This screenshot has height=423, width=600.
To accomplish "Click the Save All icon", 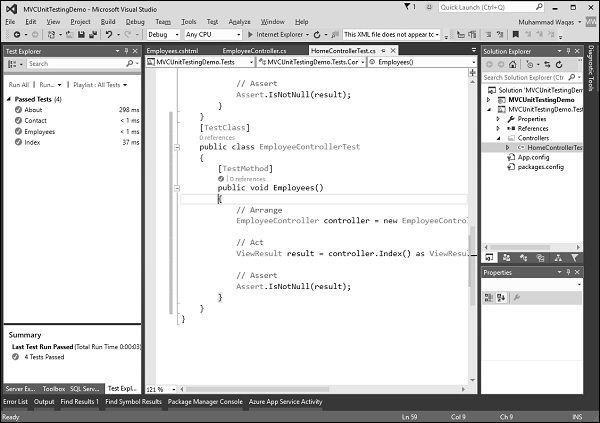I will point(93,34).
